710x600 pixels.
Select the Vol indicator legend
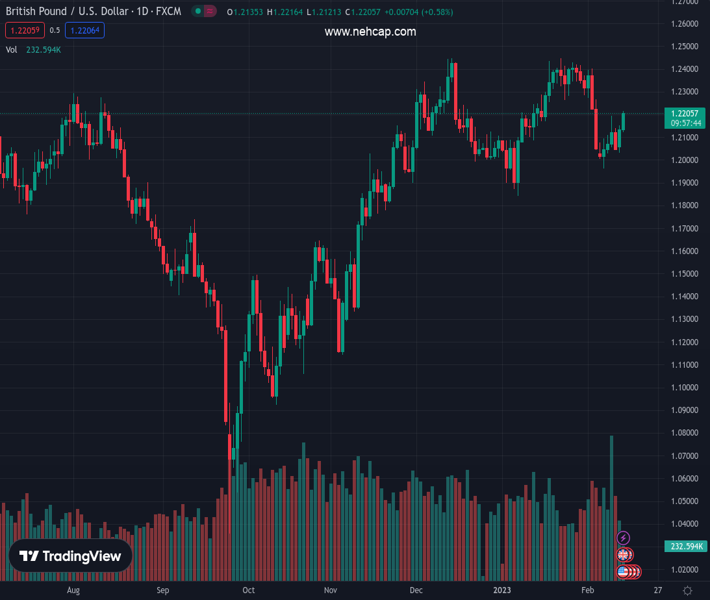(x=11, y=49)
